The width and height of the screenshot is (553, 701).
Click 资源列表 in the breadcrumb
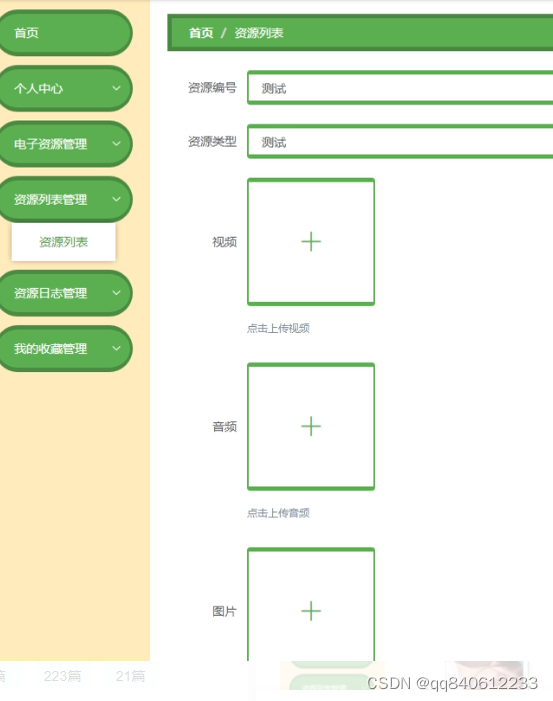pos(259,33)
